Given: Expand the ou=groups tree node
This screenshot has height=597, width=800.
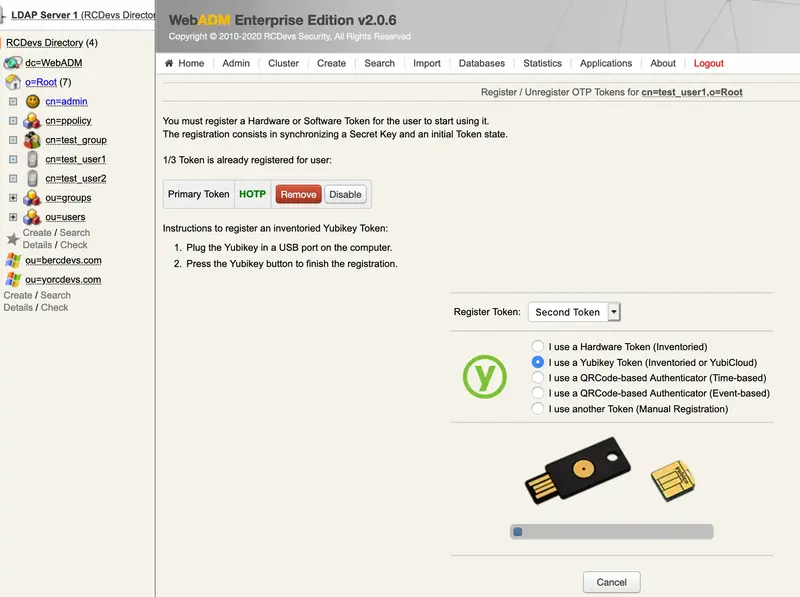Looking at the screenshot, I should (13, 198).
